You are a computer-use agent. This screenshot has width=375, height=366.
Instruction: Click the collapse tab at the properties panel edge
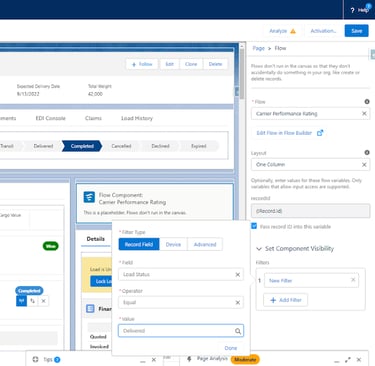point(373,54)
